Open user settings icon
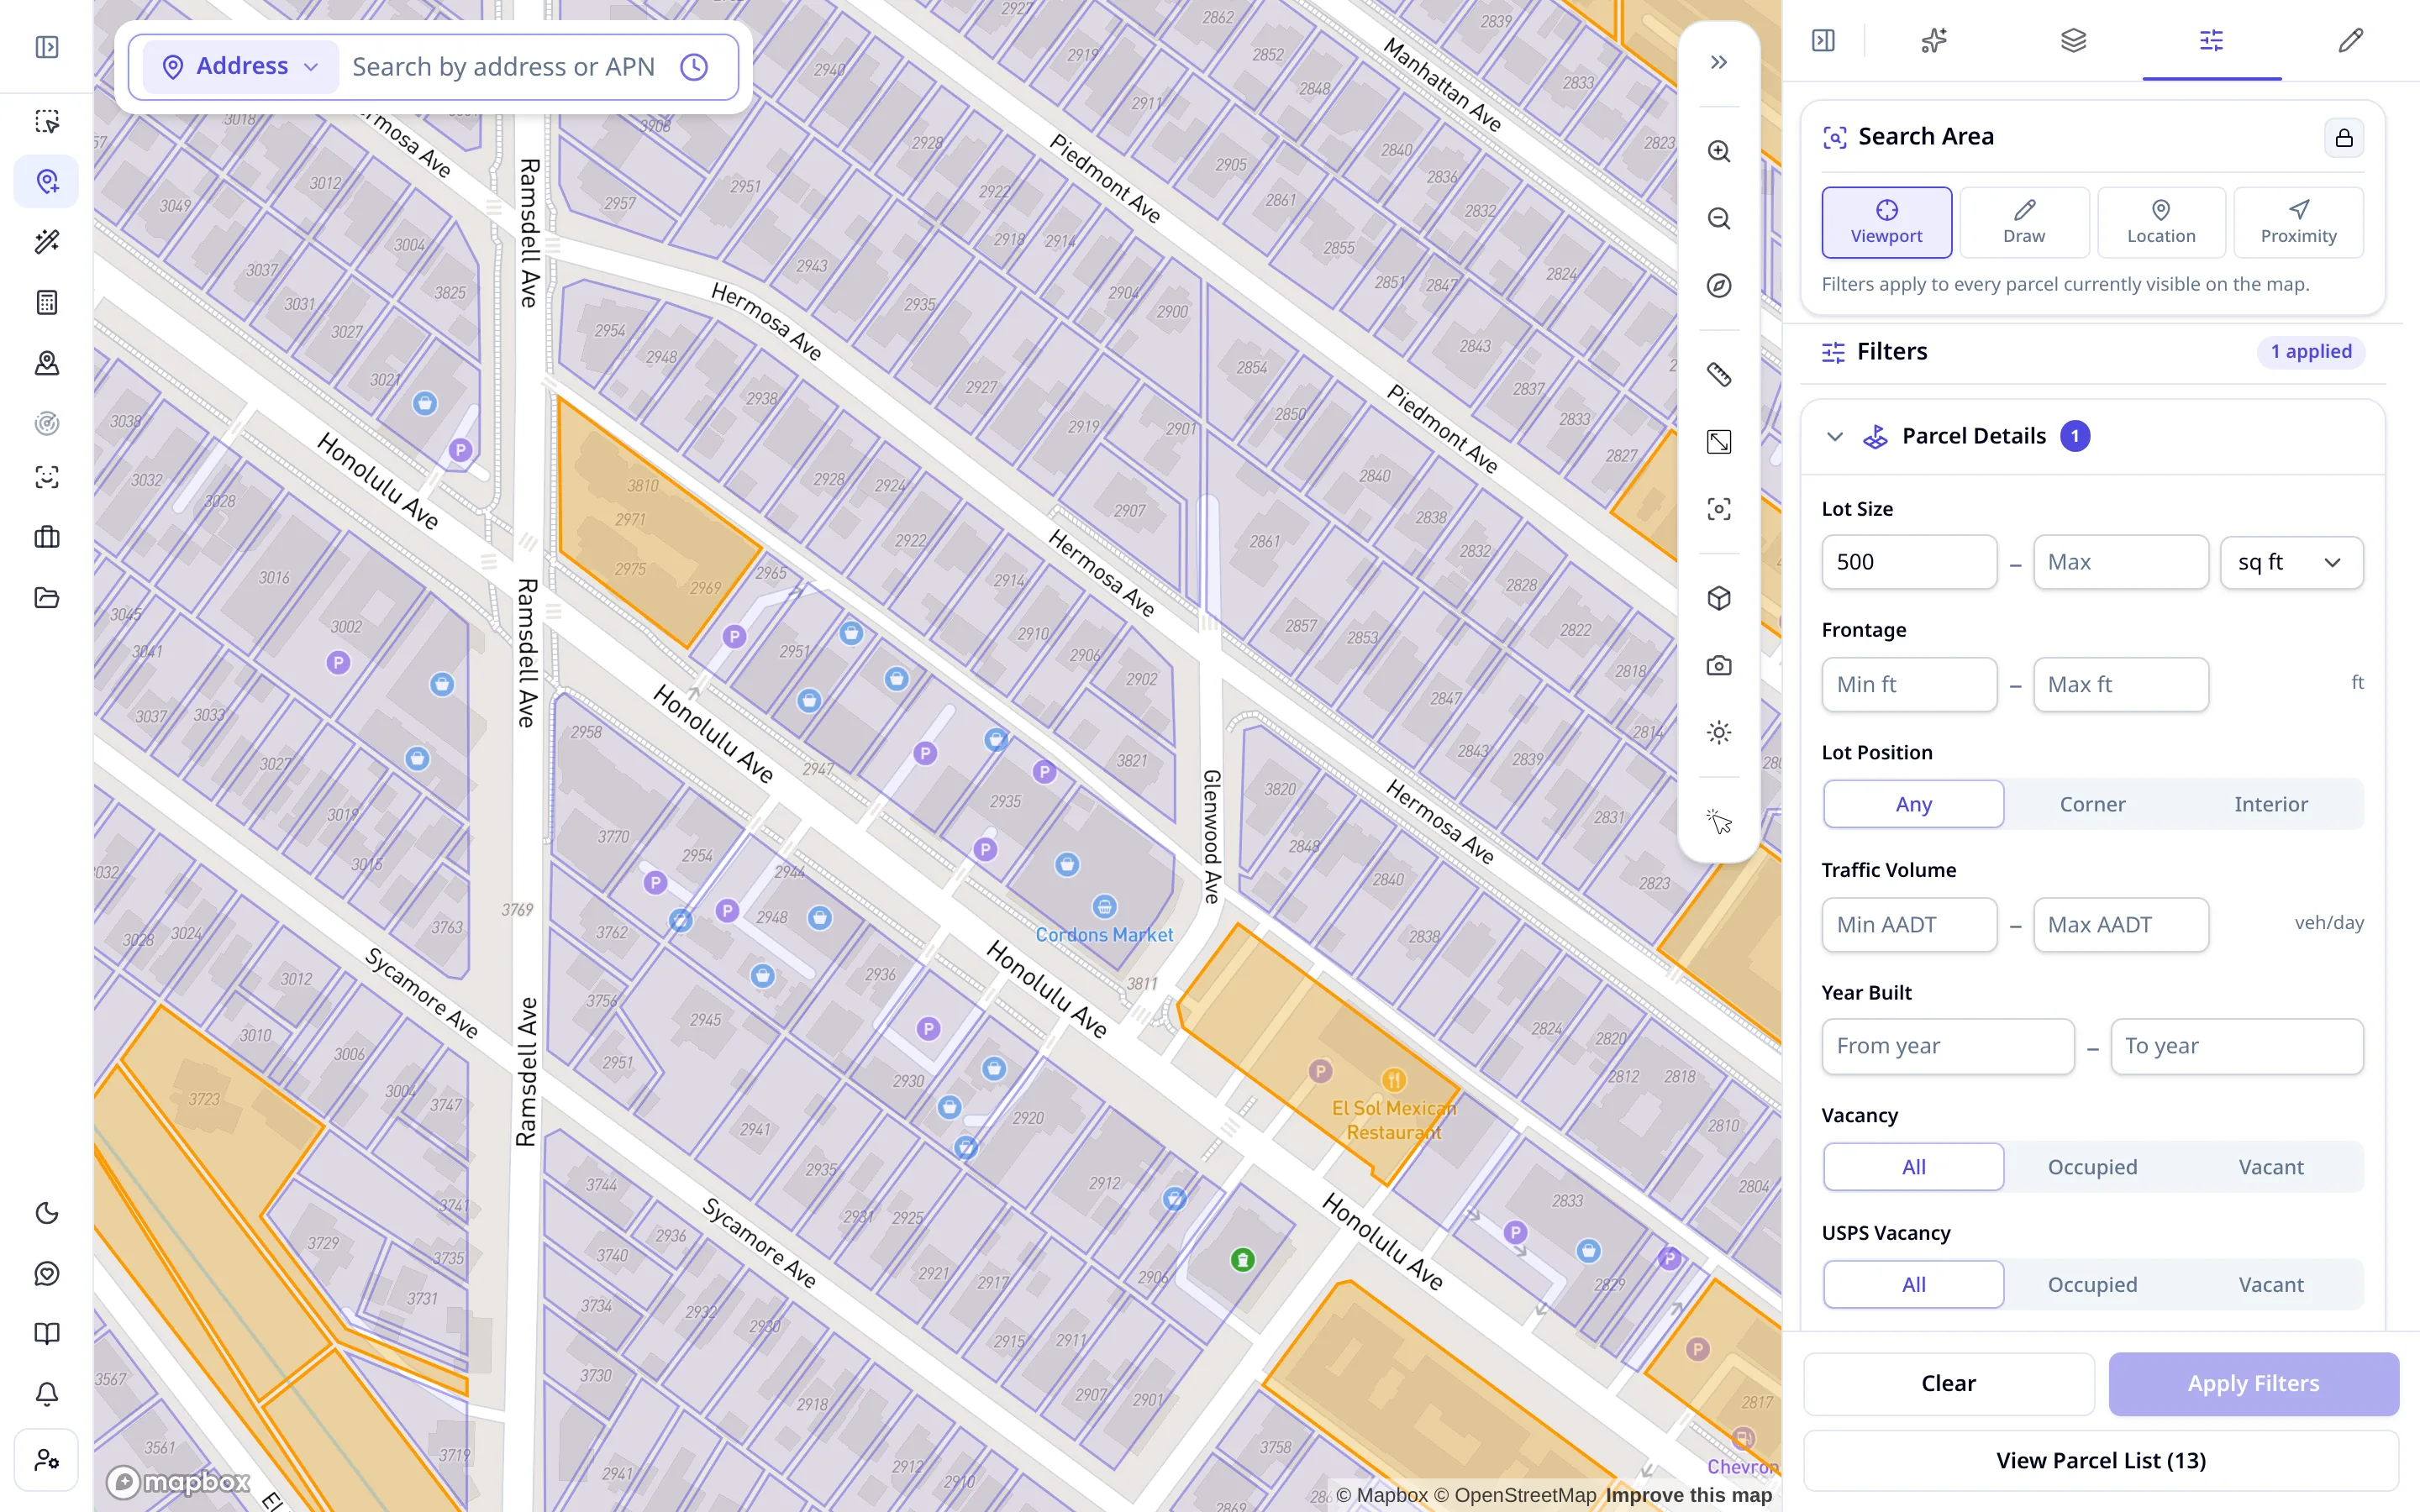 47,1460
